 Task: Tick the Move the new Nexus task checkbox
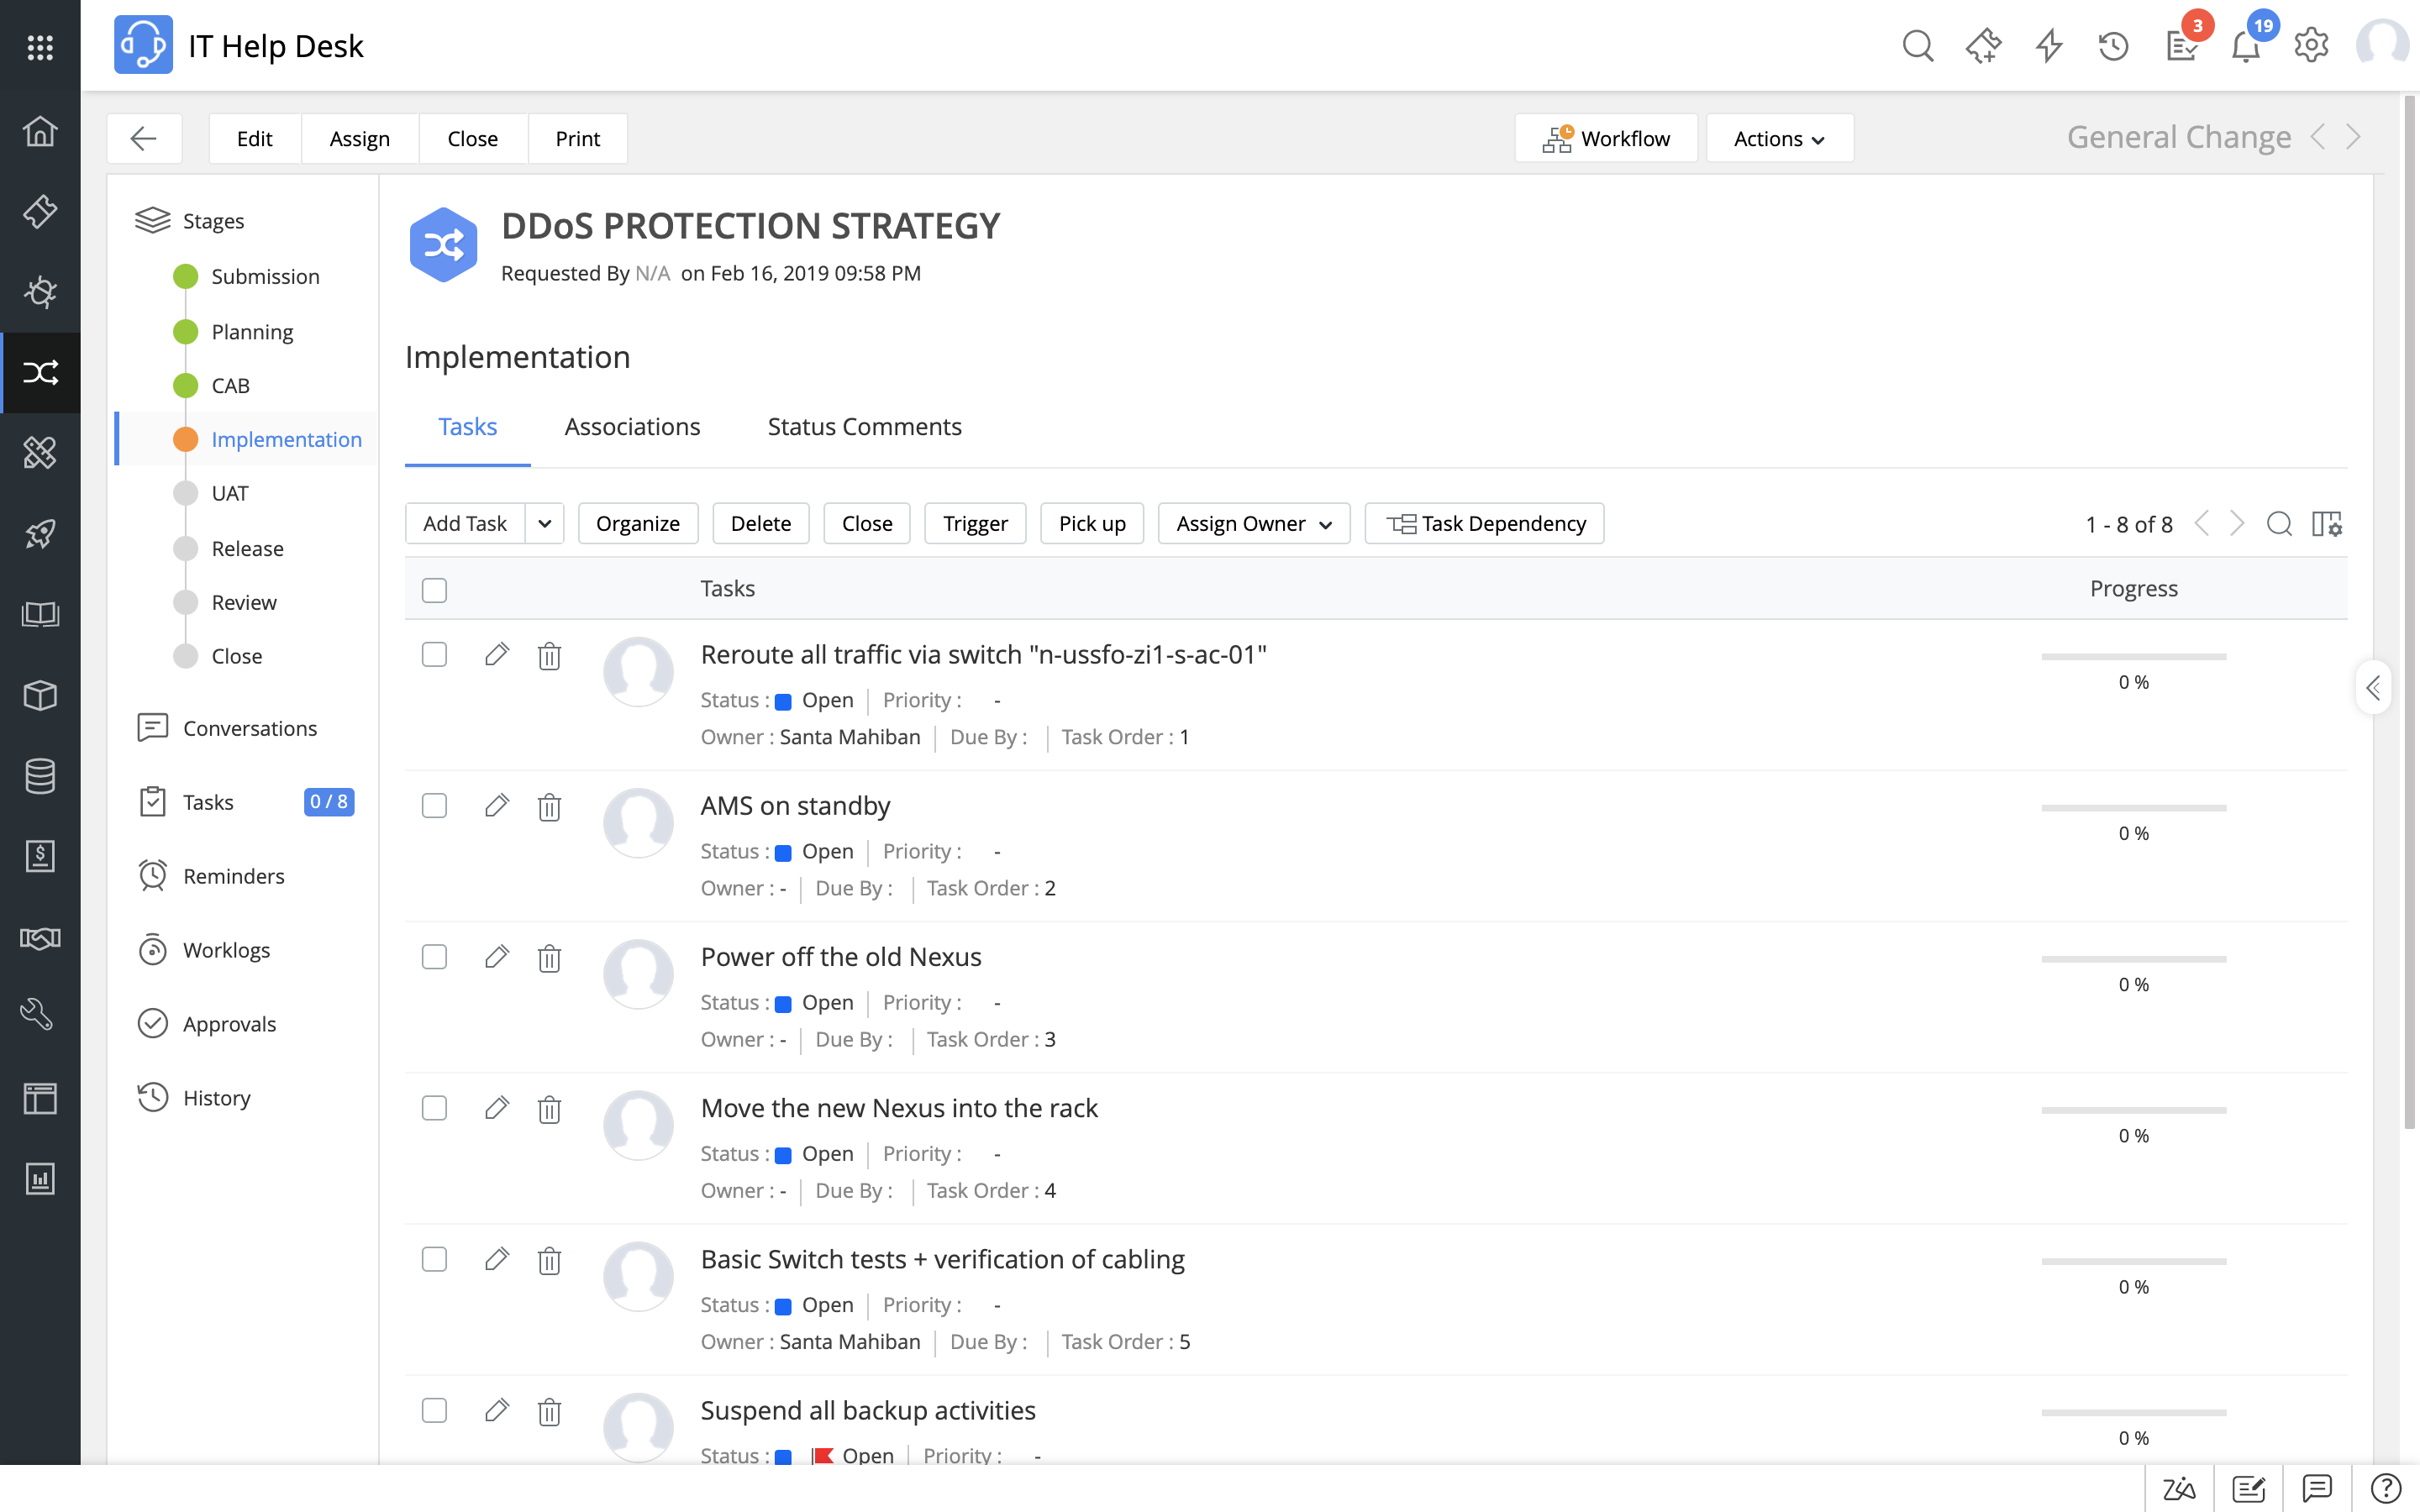(434, 1108)
